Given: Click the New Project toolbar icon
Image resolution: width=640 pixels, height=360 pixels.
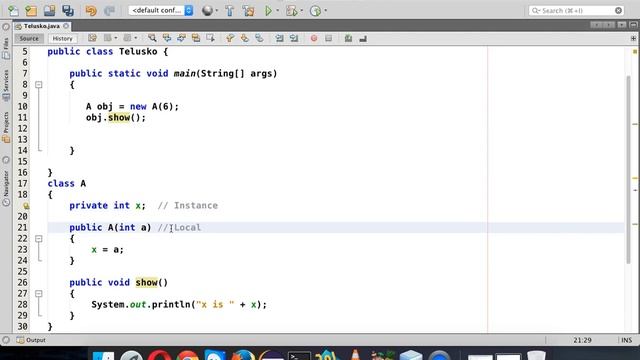Looking at the screenshot, I should tap(31, 11).
